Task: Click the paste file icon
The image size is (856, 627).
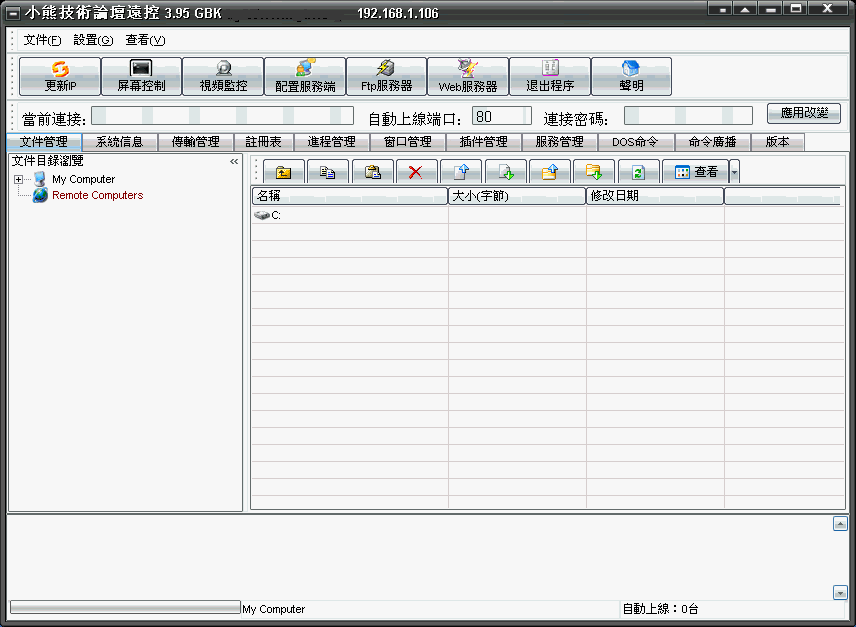Action: coord(372,172)
